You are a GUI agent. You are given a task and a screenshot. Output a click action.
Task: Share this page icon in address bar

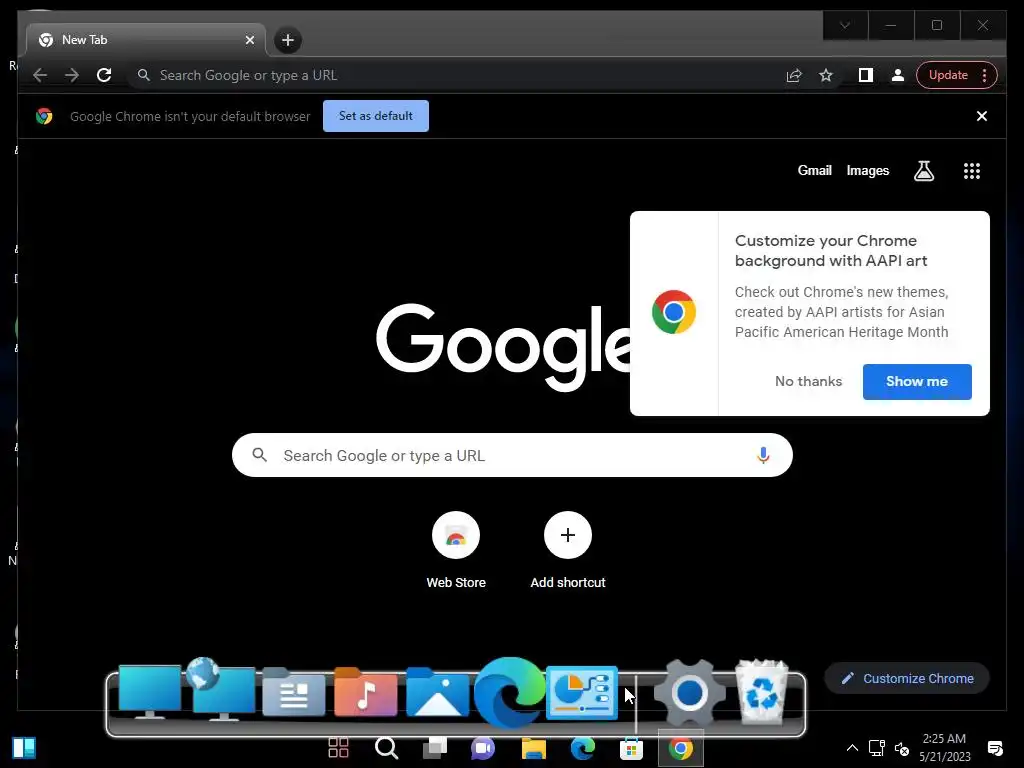tap(794, 75)
